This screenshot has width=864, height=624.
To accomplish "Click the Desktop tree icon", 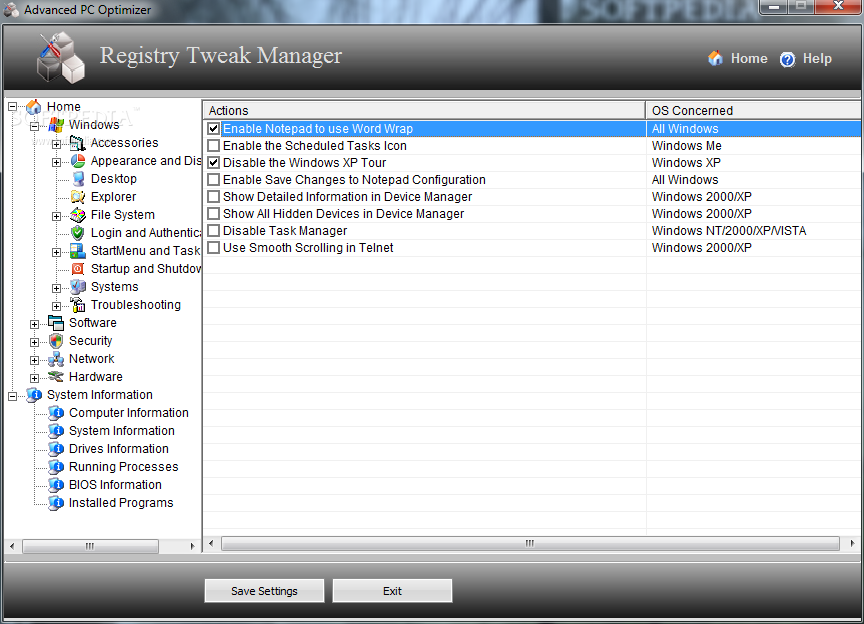I will click(78, 179).
